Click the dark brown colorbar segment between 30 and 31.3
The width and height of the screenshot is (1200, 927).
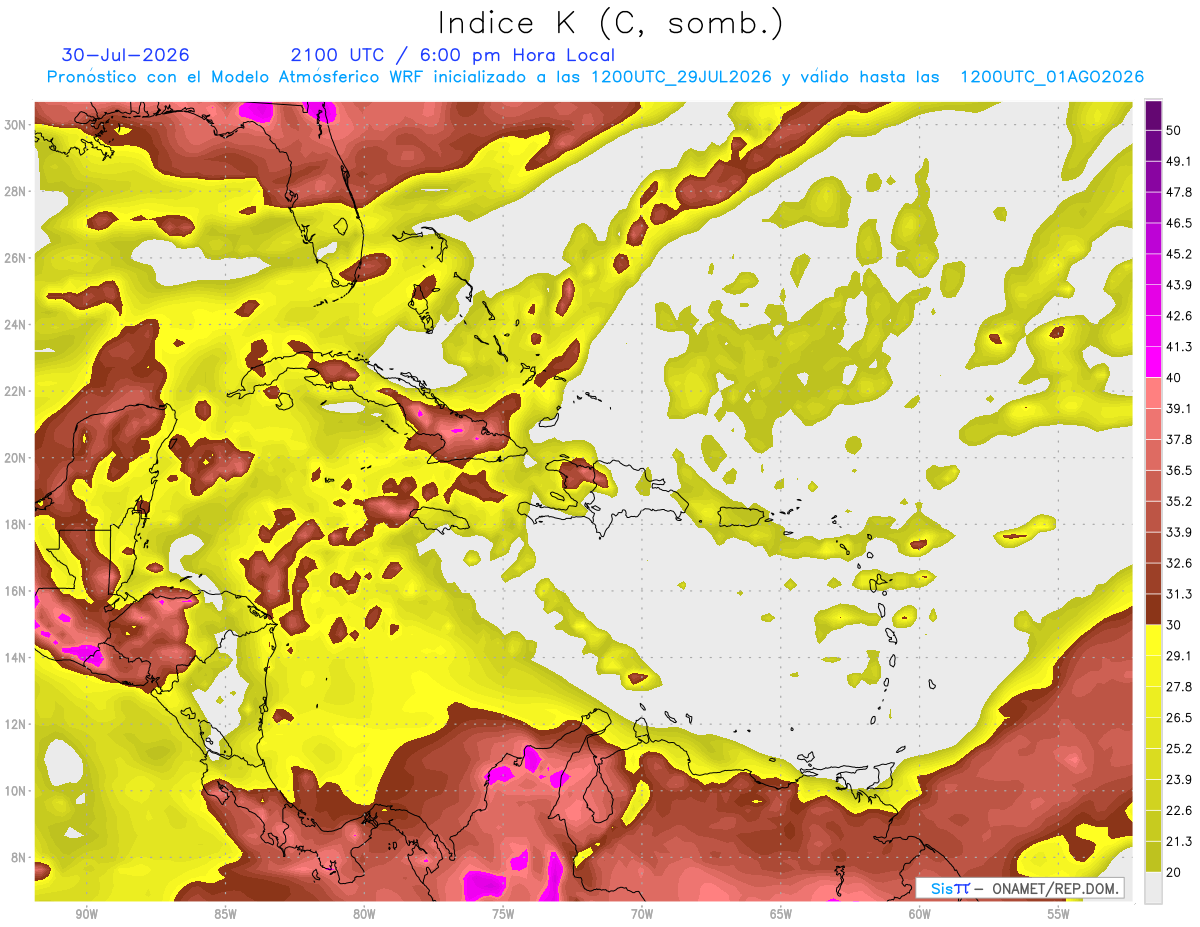(x=1153, y=609)
